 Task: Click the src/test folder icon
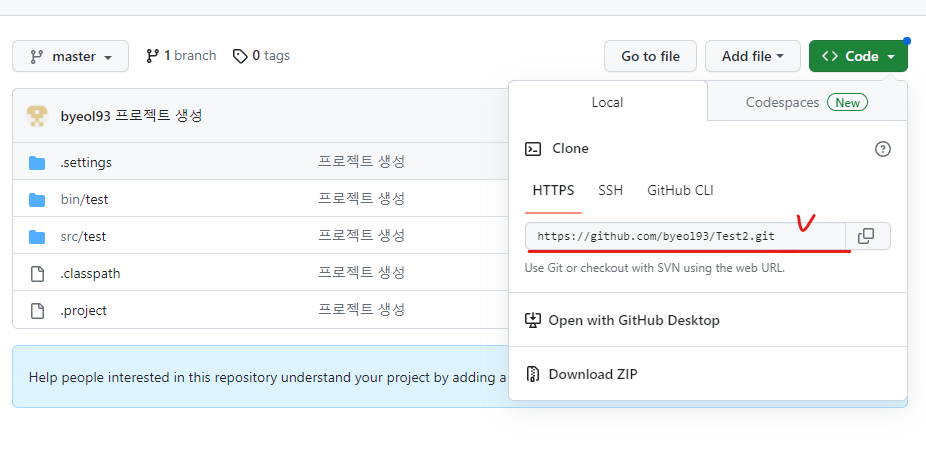37,237
